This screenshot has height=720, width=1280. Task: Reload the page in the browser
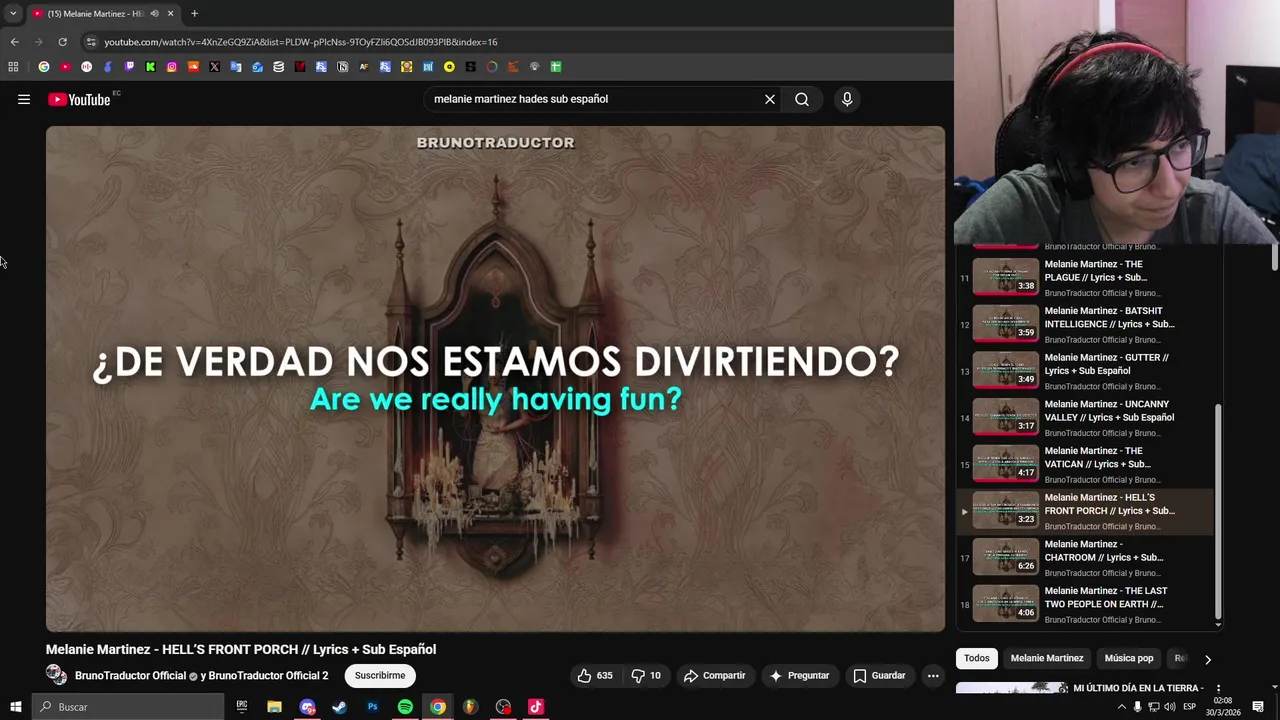tap(62, 42)
